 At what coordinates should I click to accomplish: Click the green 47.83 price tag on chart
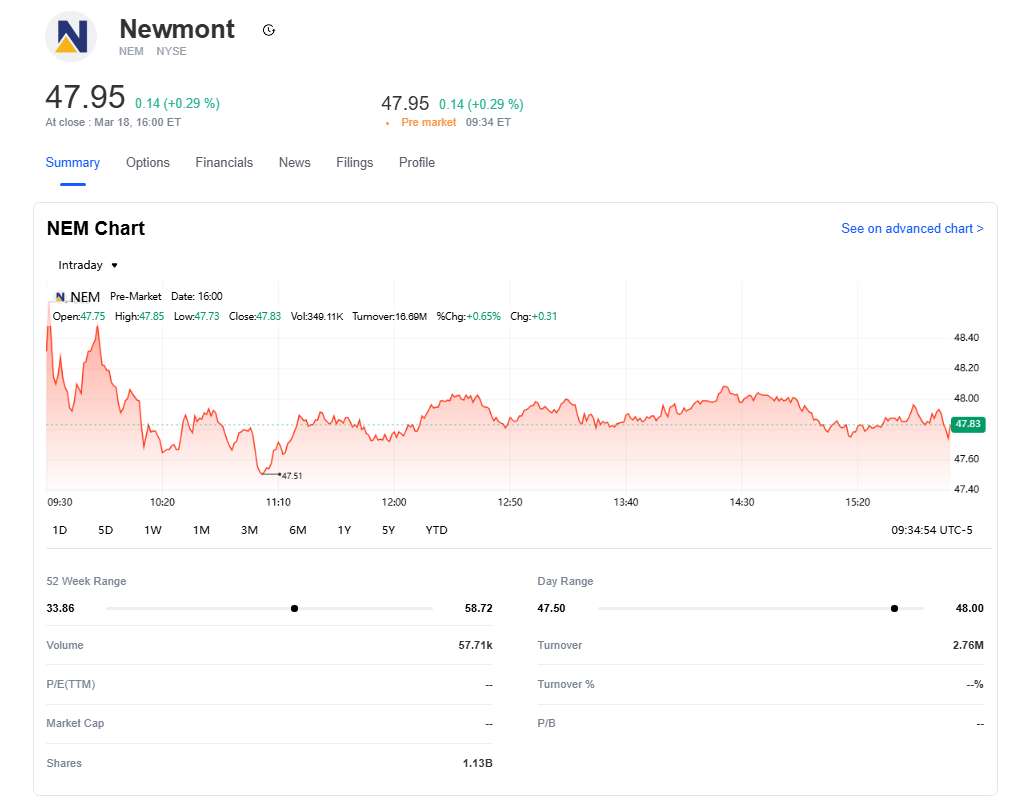tap(968, 424)
